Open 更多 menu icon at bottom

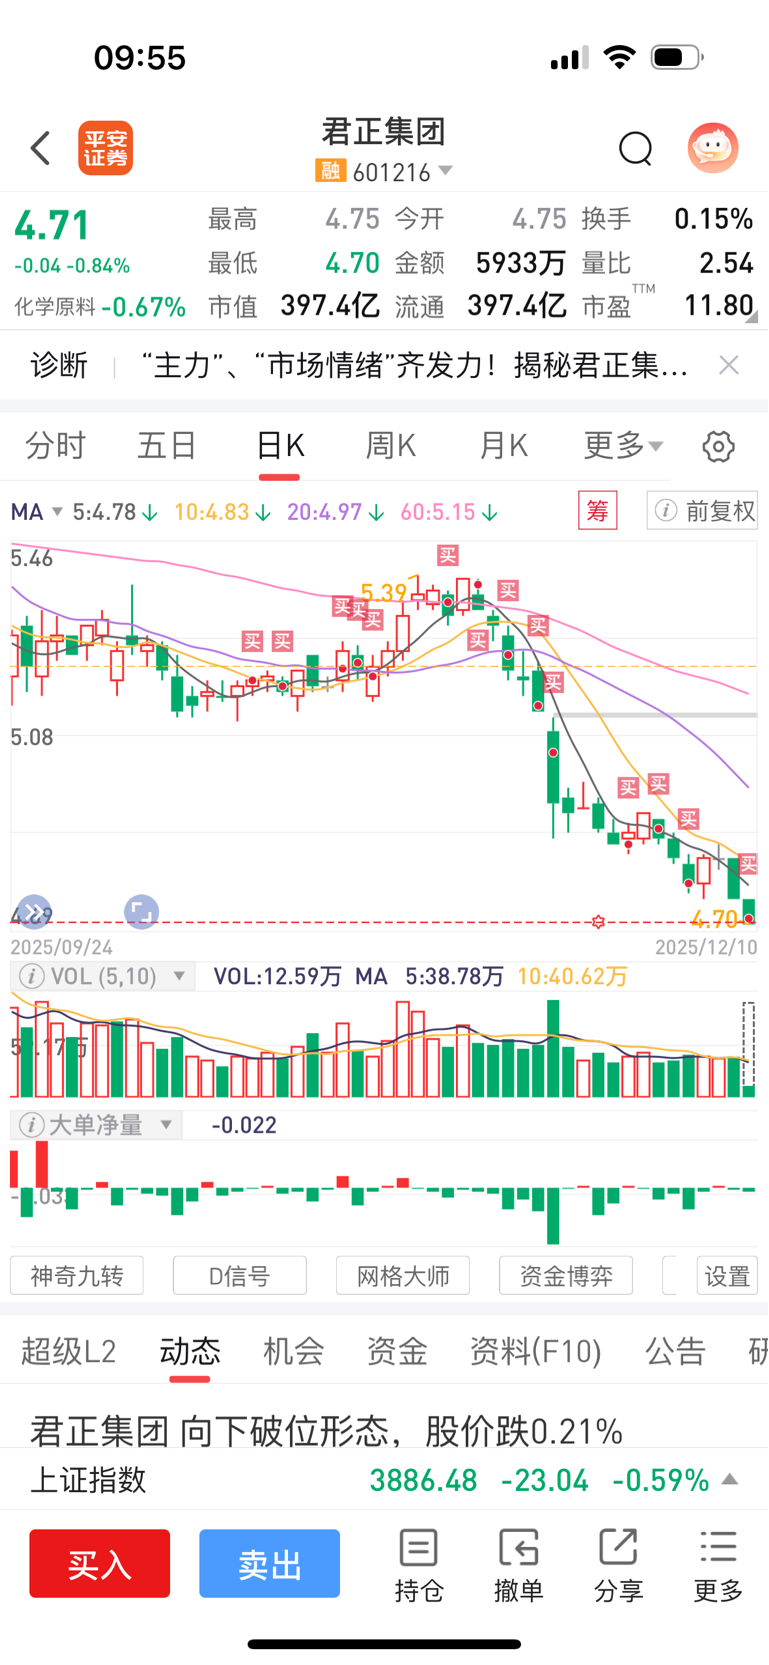718,1566
